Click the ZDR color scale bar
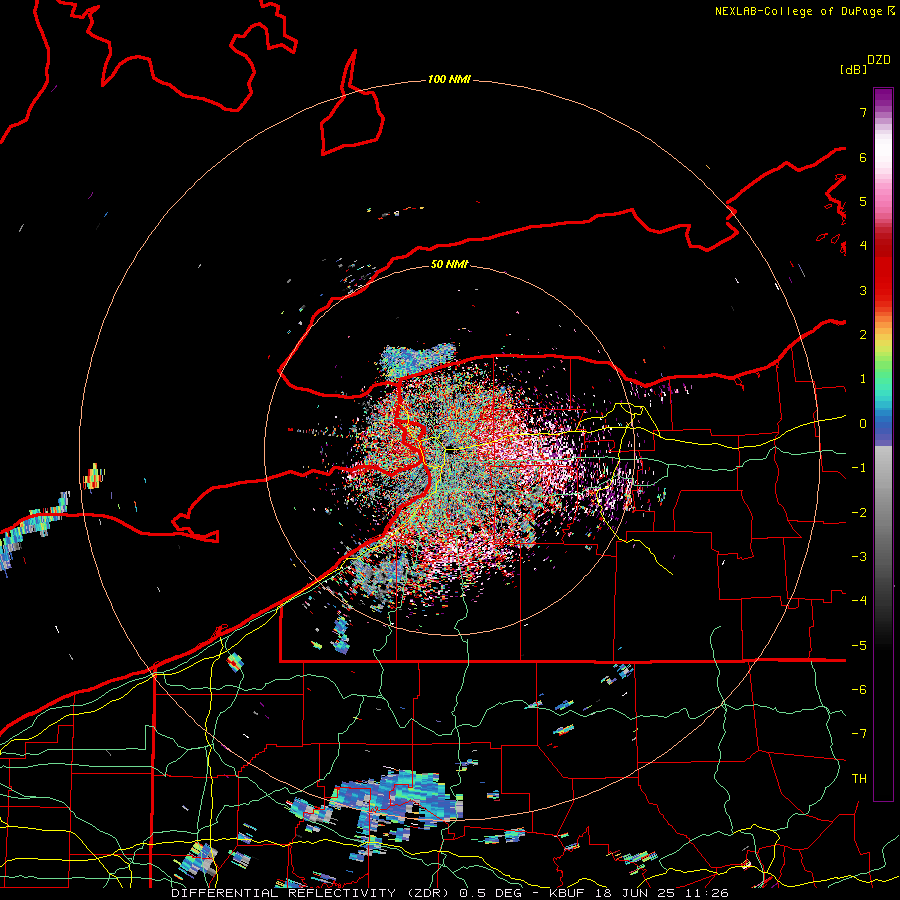The image size is (900, 900). coord(883,444)
